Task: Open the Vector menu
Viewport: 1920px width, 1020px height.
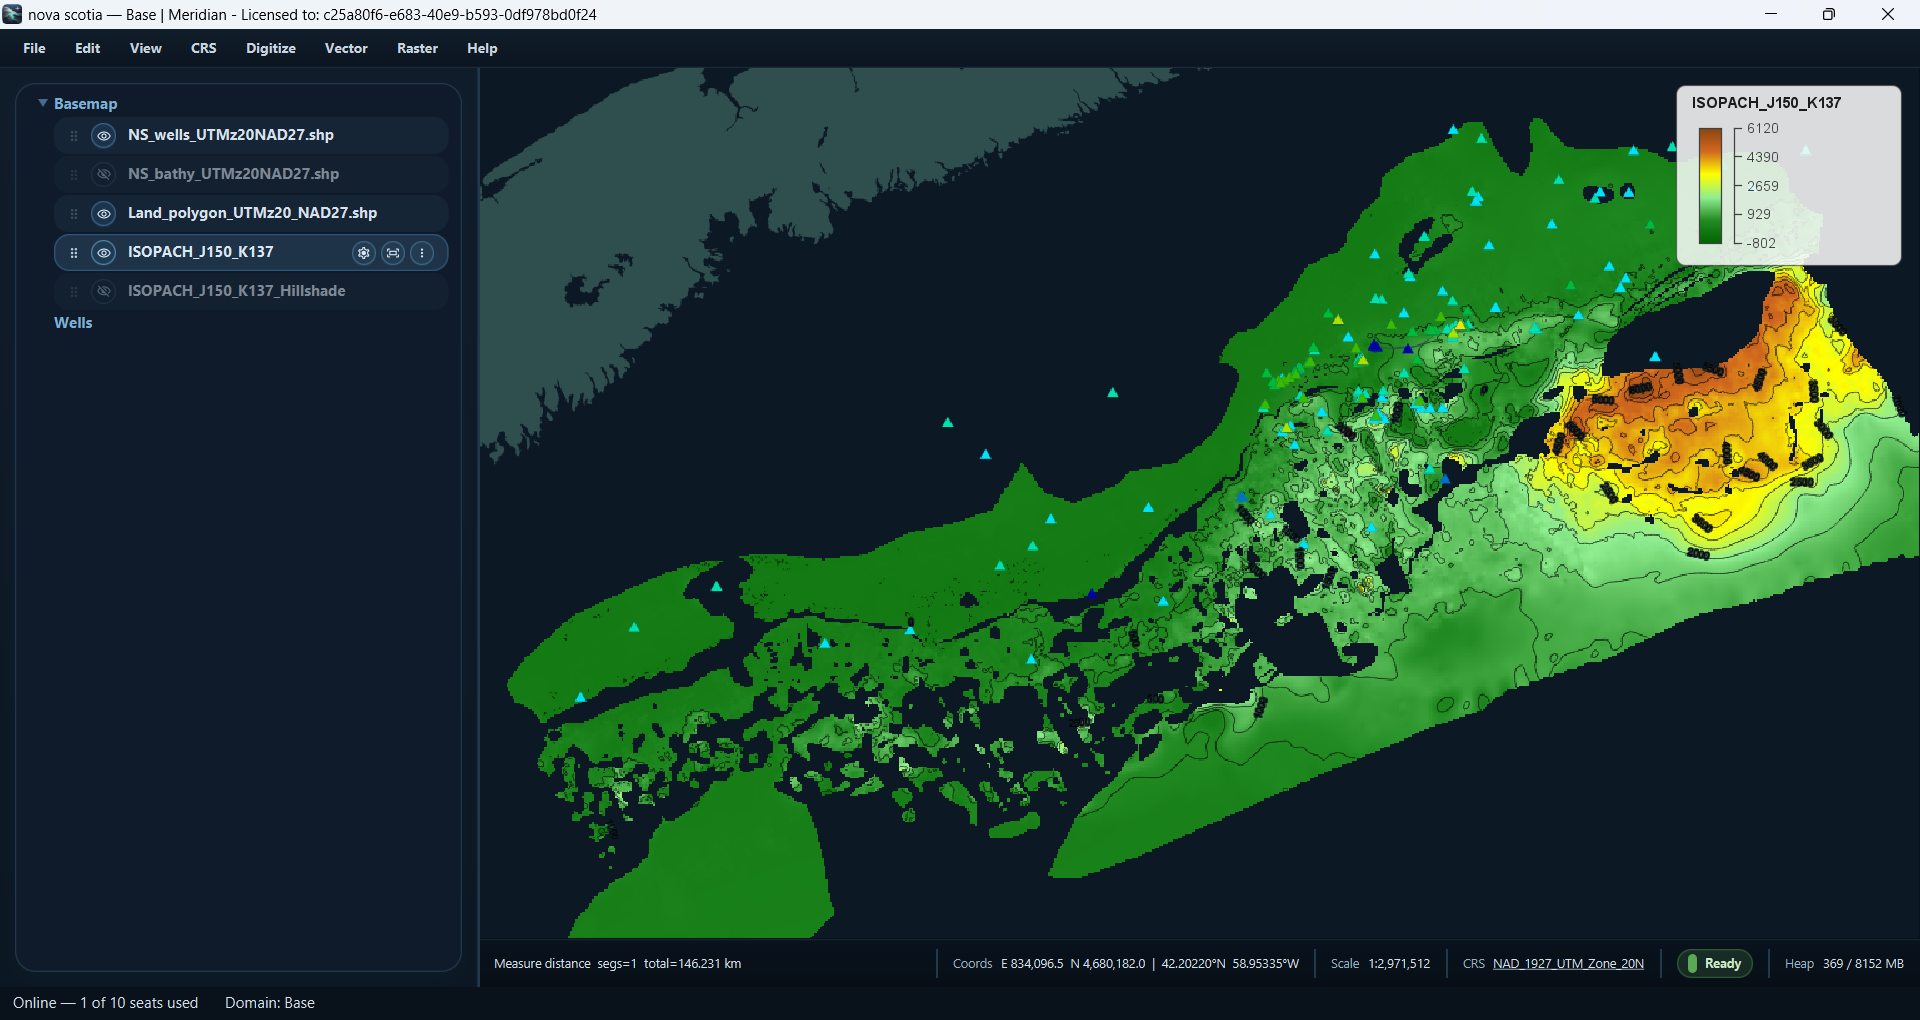Action: tap(346, 48)
